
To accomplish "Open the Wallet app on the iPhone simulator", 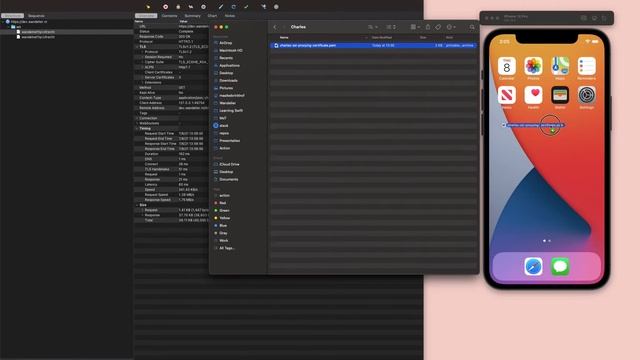I will click(560, 95).
